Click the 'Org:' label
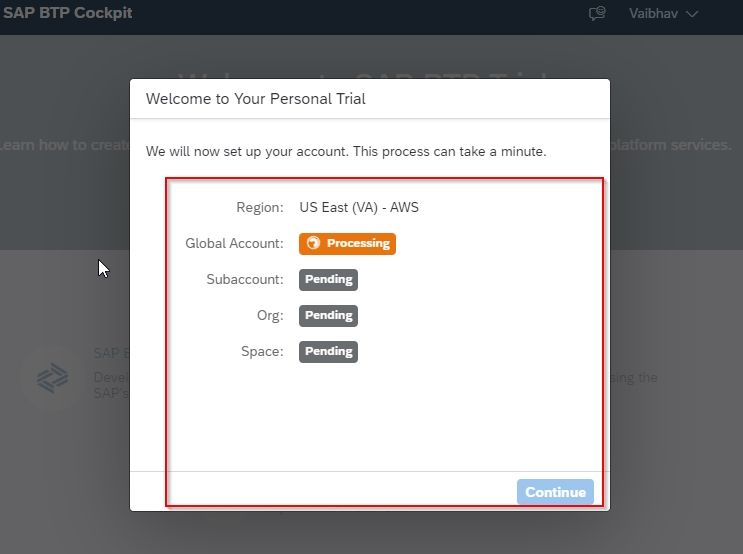The width and height of the screenshot is (743, 554). coord(270,315)
